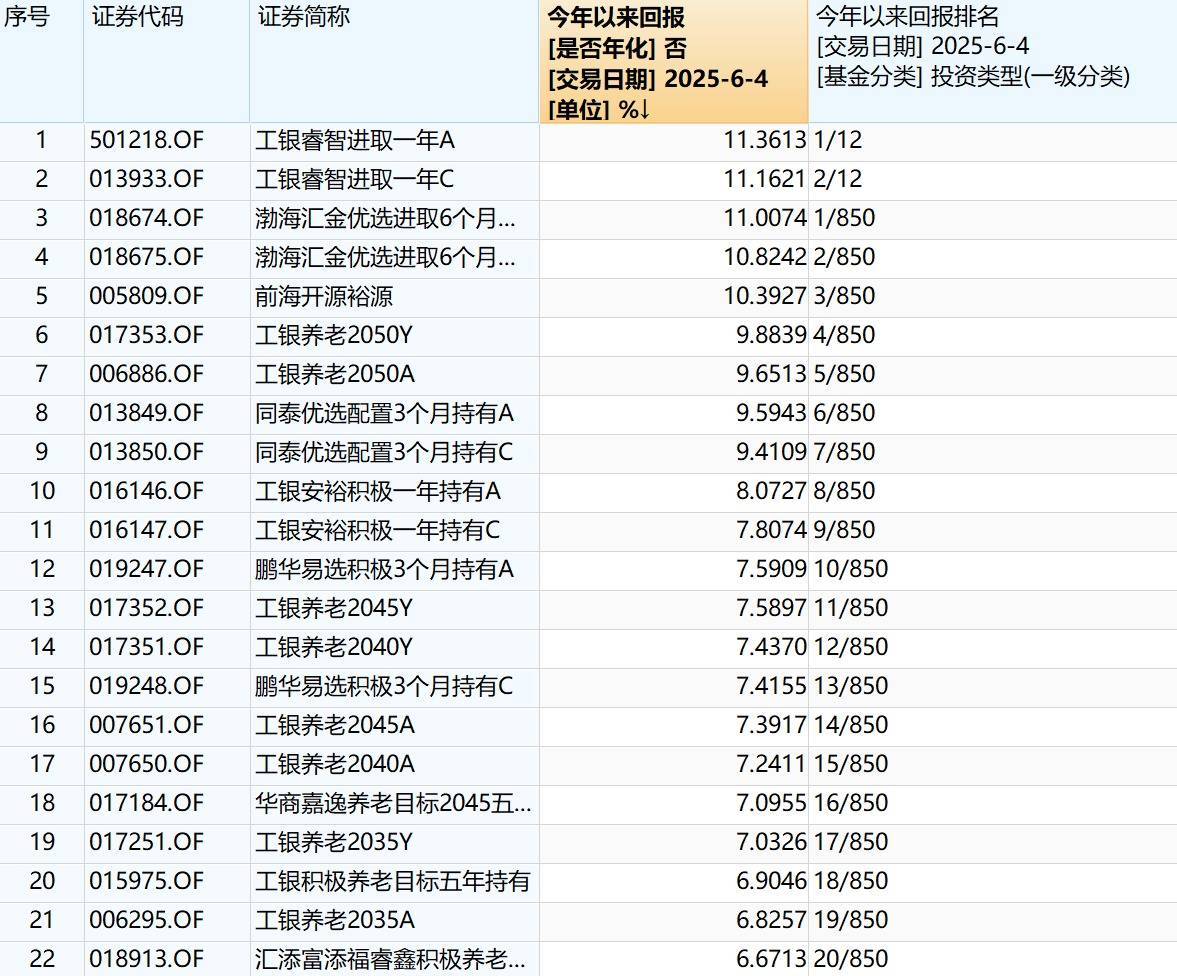The image size is (1177, 976).
Task: Click the 序号 column header
Action: click(27, 18)
